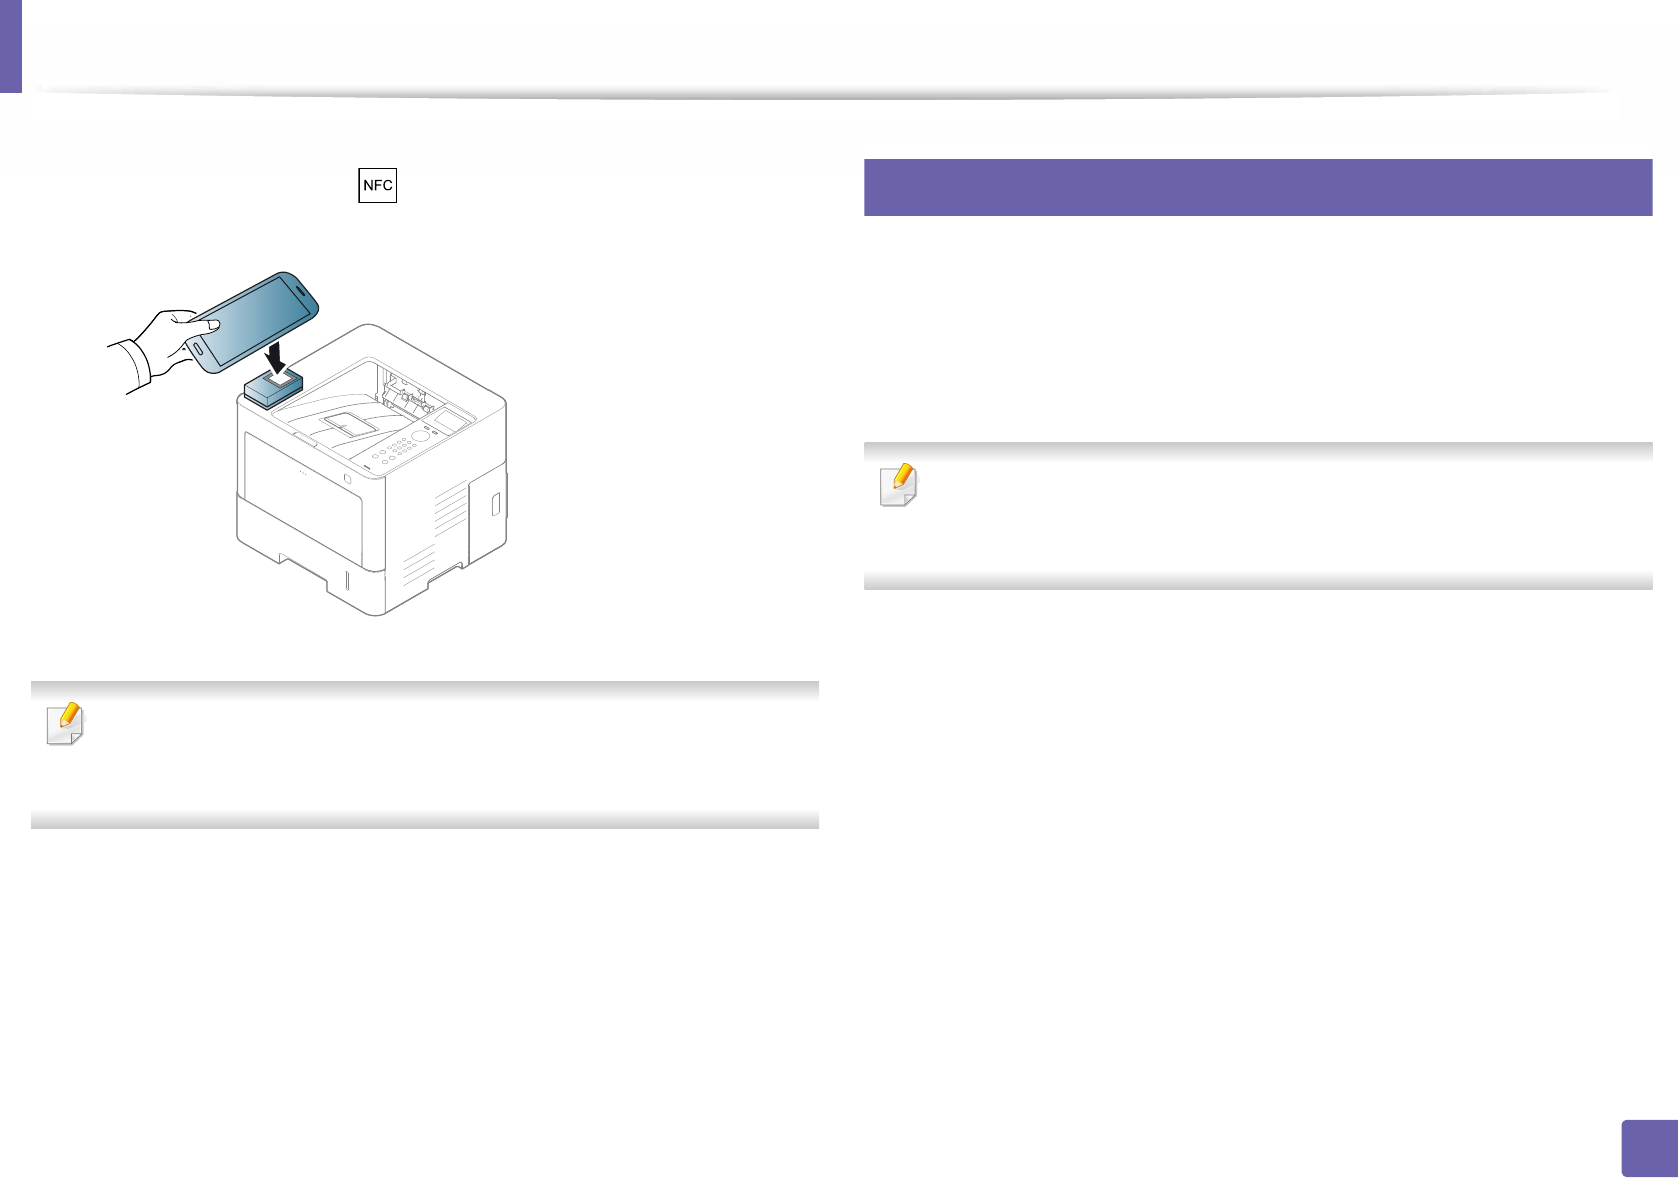Click the round OK button on printer panel
The width and height of the screenshot is (1678, 1178).
click(422, 436)
